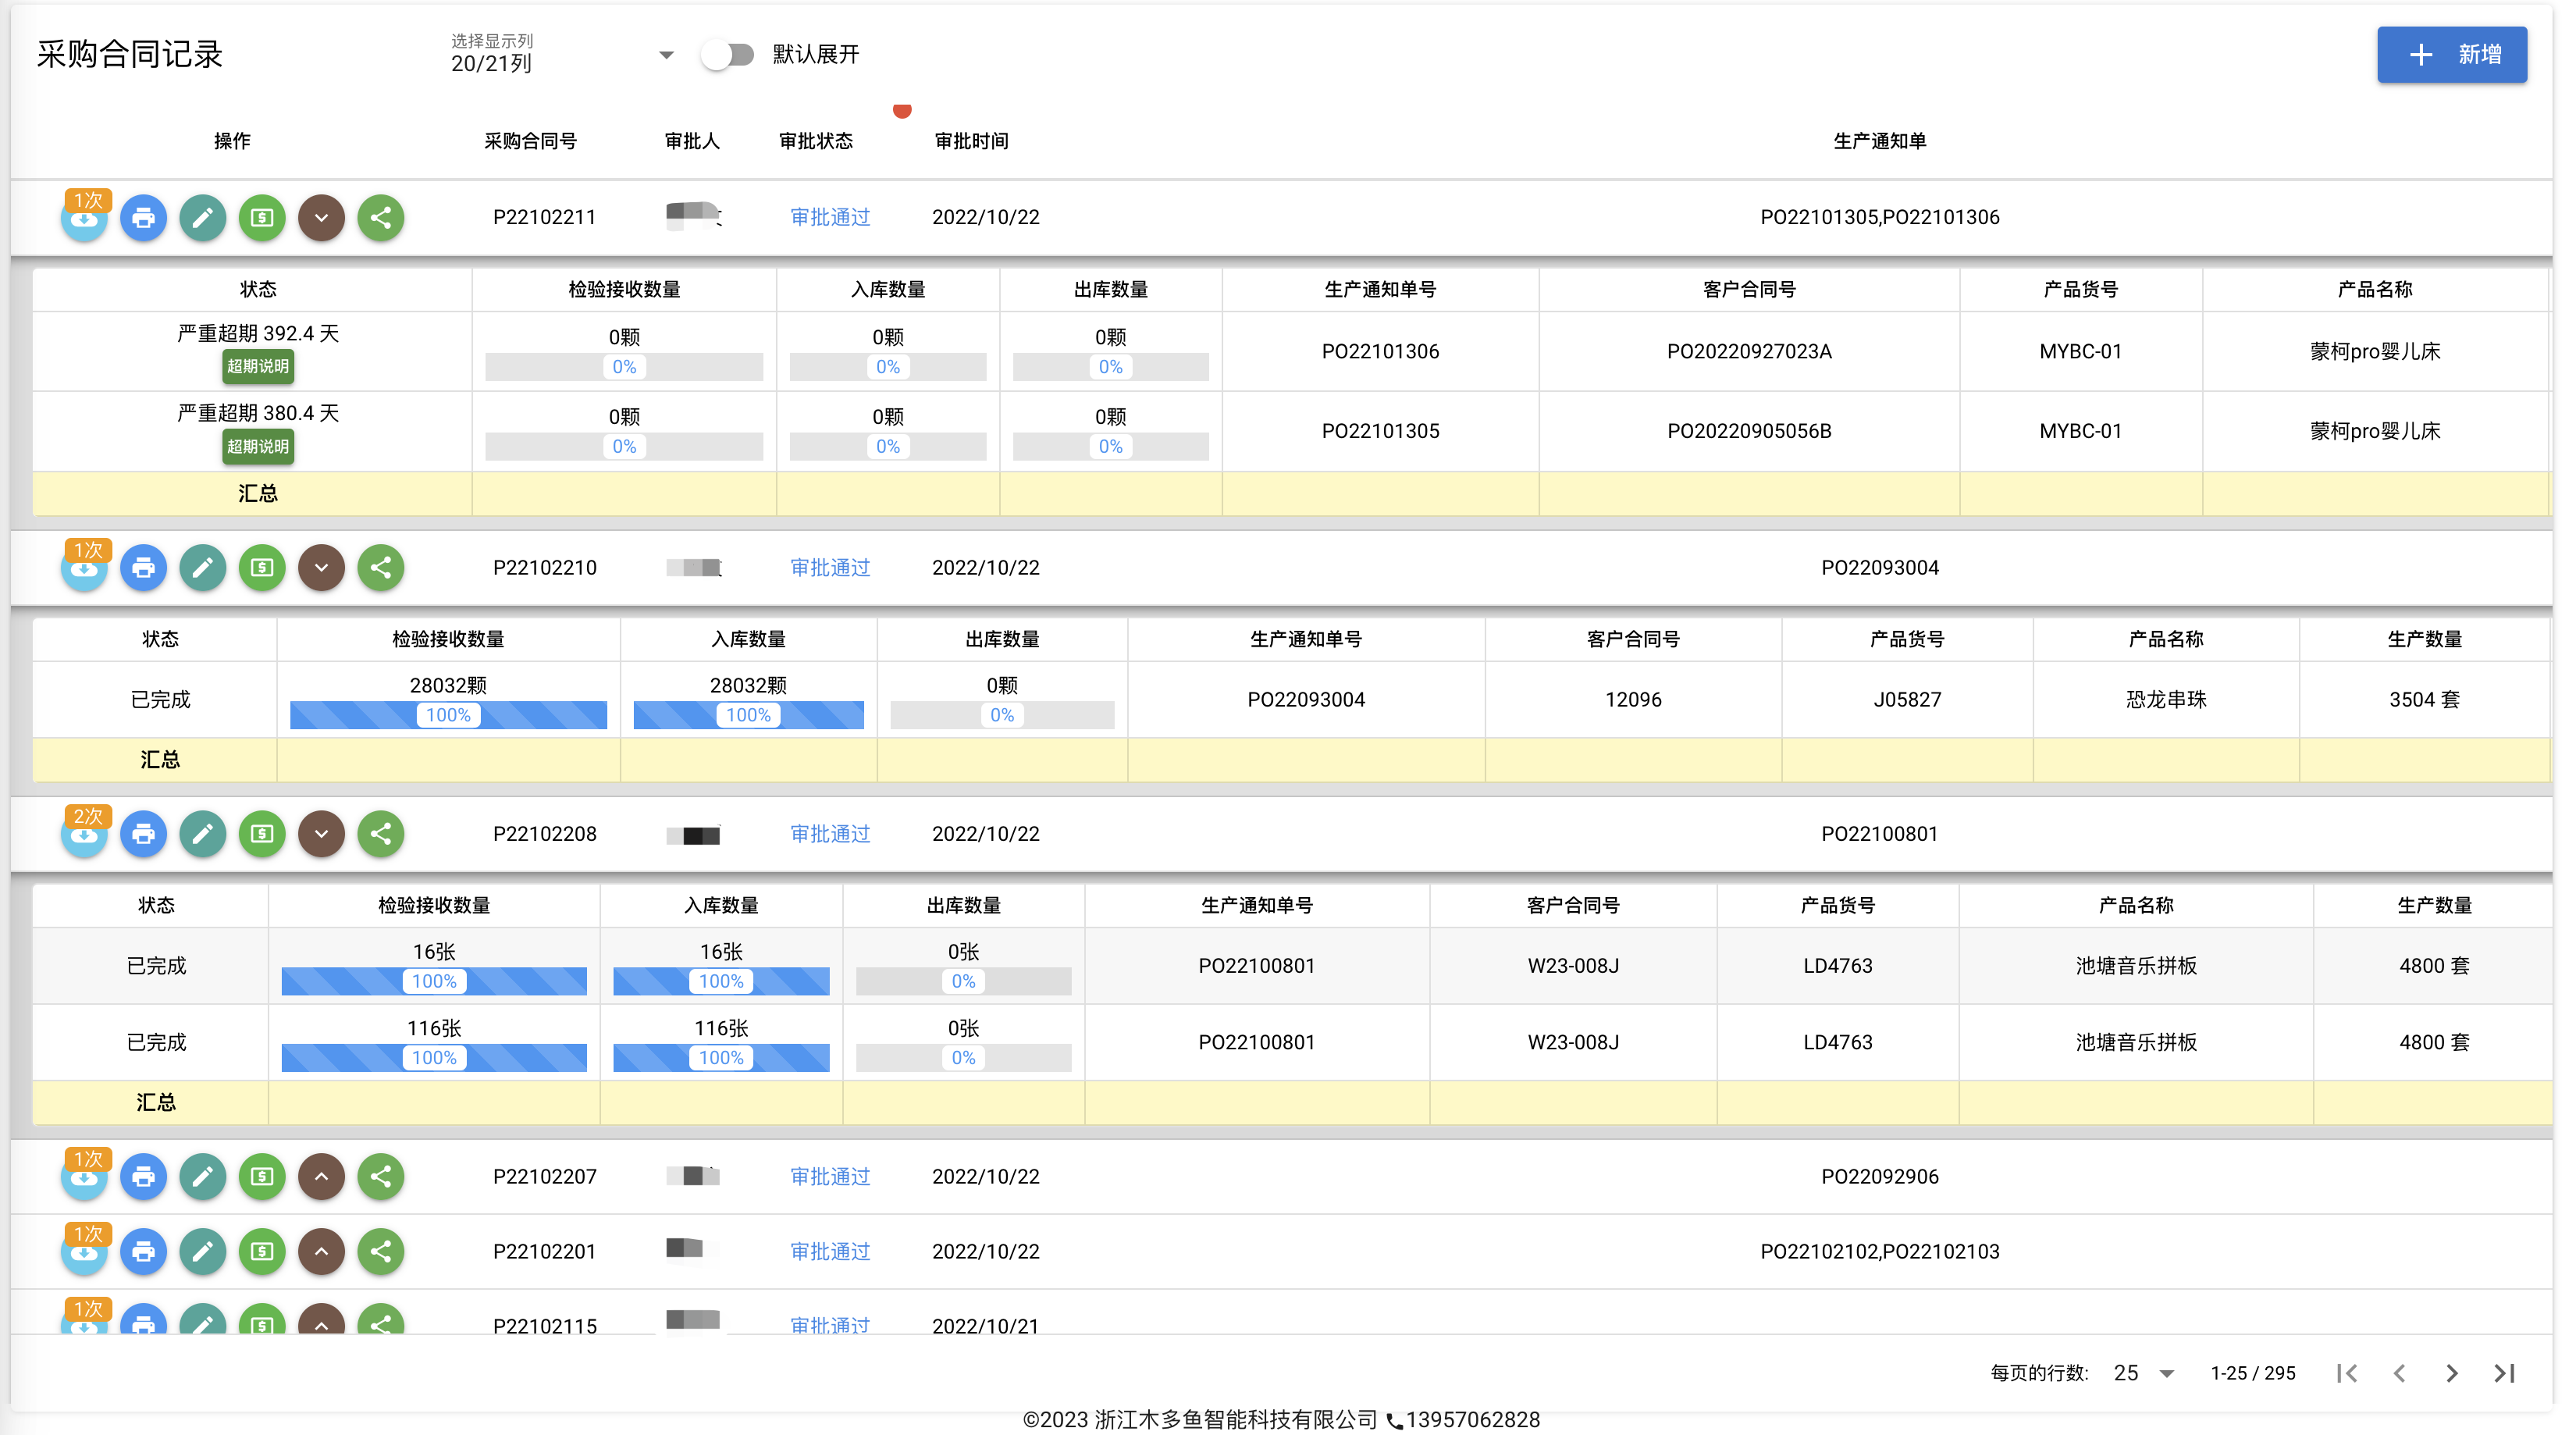This screenshot has width=2576, height=1435.
Task: Click edit pencil icon for P22102210
Action: (202, 568)
